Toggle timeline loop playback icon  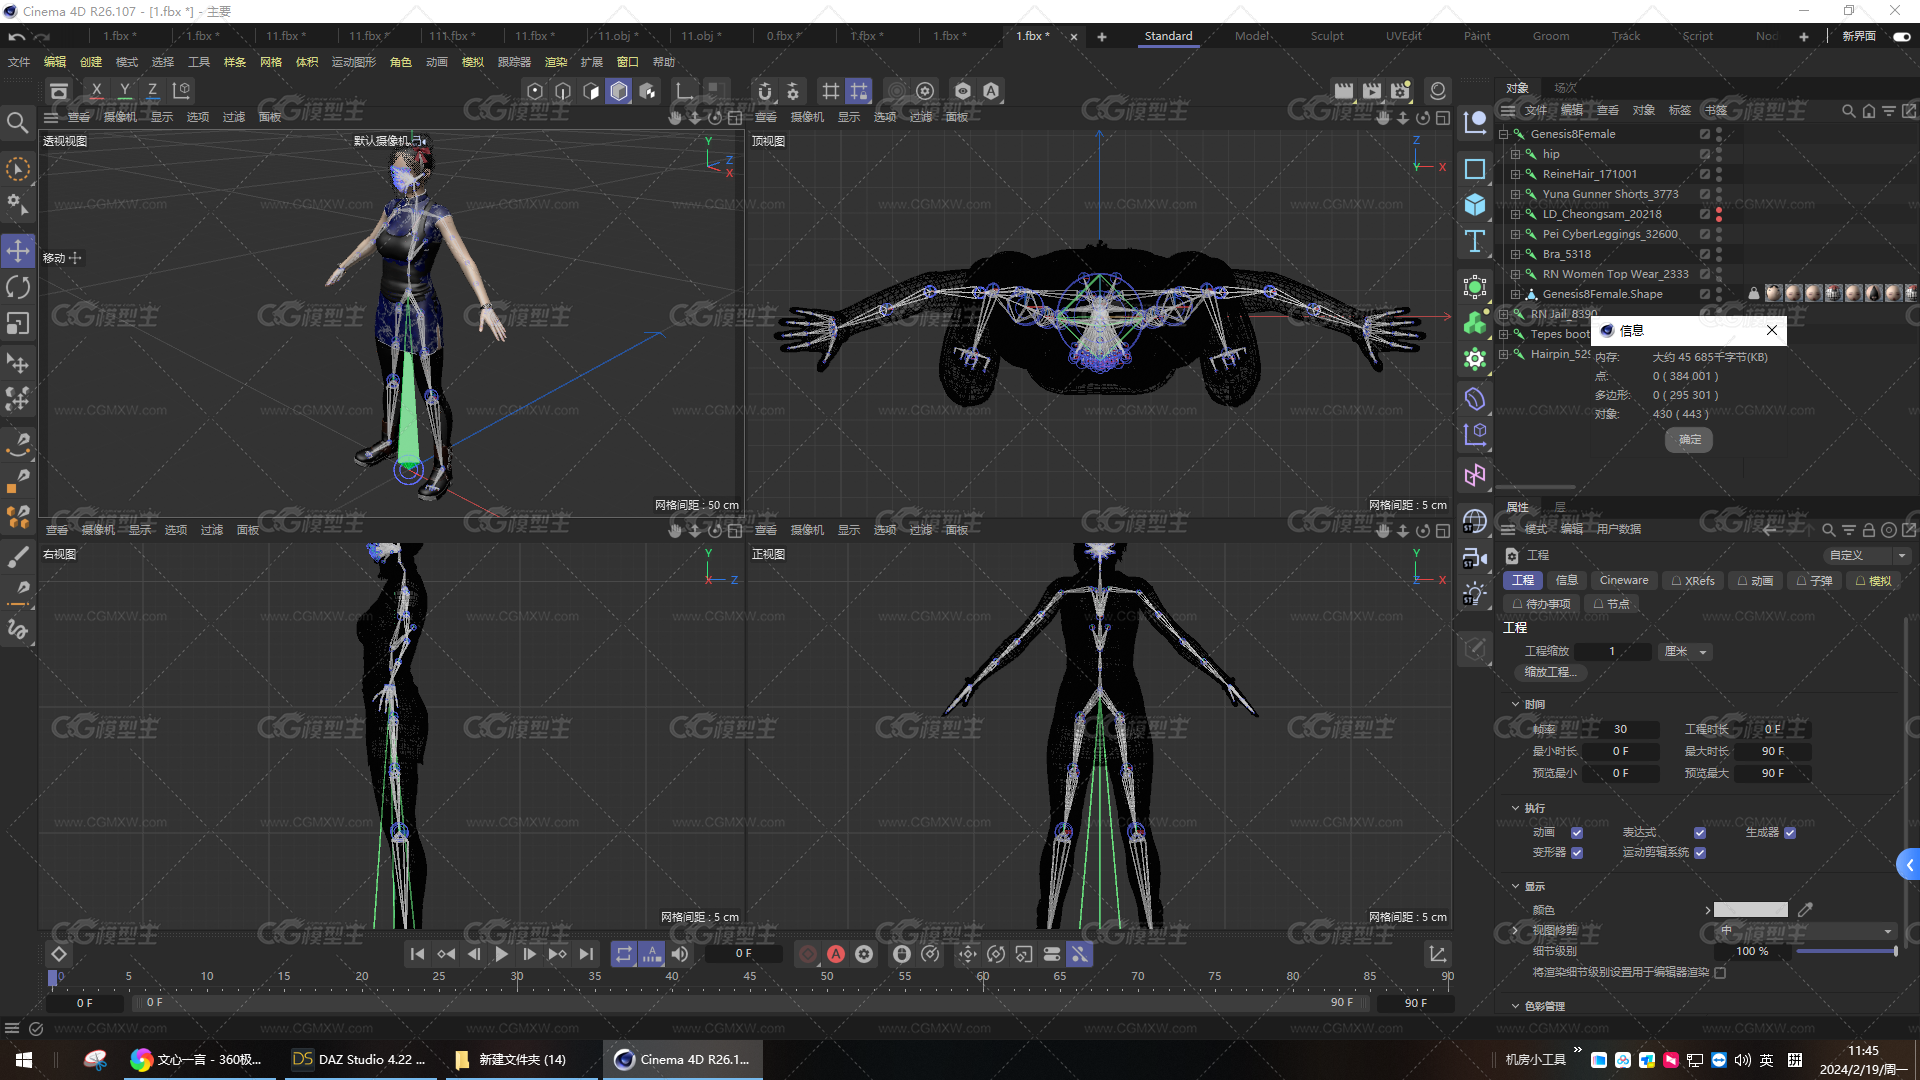tap(623, 954)
